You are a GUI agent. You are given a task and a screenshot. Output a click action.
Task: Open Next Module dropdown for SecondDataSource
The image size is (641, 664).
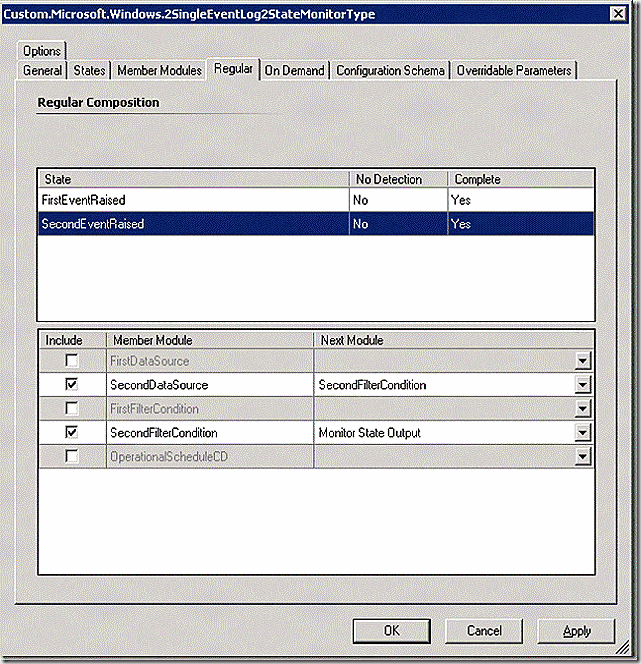[x=583, y=385]
